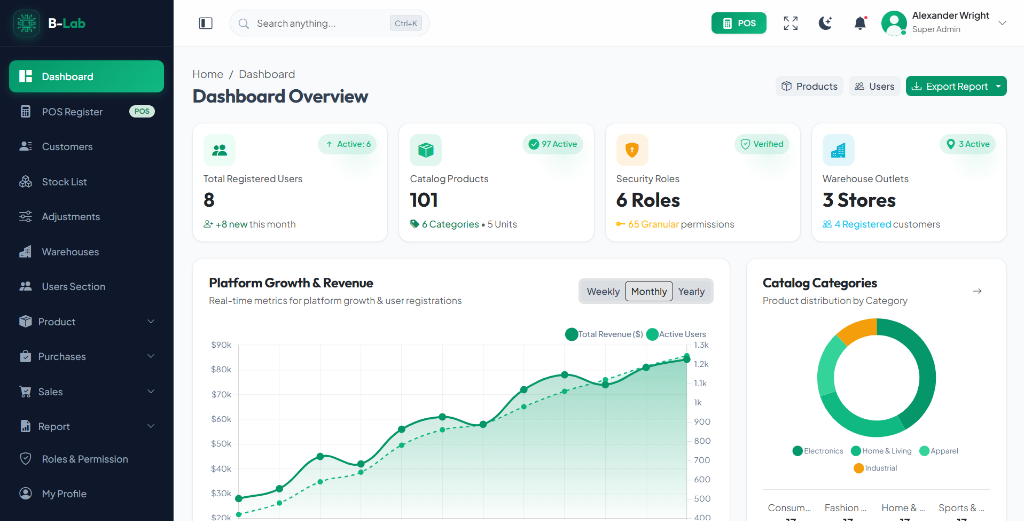This screenshot has width=1024, height=521.
Task: Click Alexander Wright's avatar
Action: [x=893, y=24]
